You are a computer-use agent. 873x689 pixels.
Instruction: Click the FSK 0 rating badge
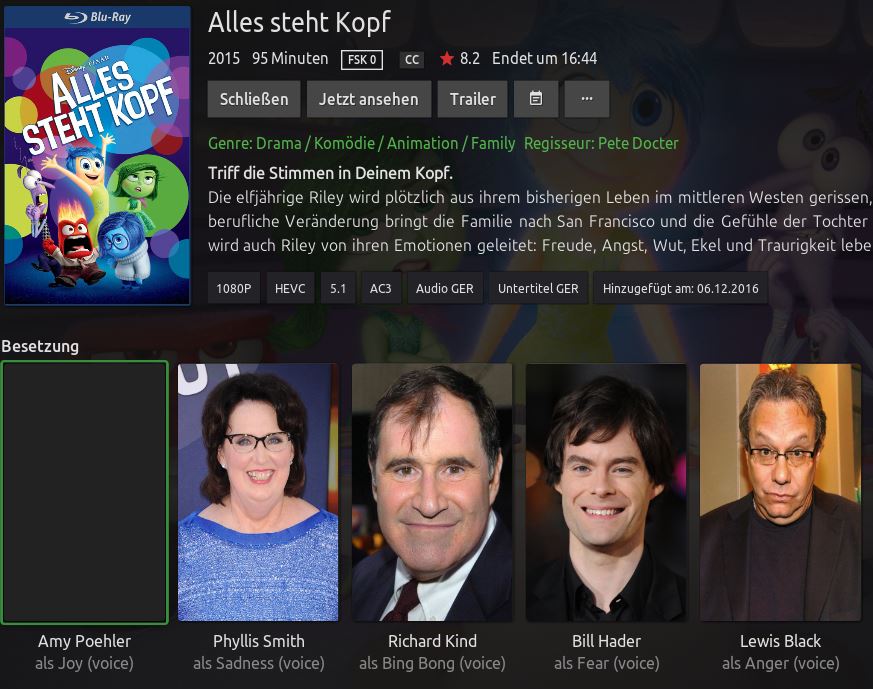pos(362,60)
